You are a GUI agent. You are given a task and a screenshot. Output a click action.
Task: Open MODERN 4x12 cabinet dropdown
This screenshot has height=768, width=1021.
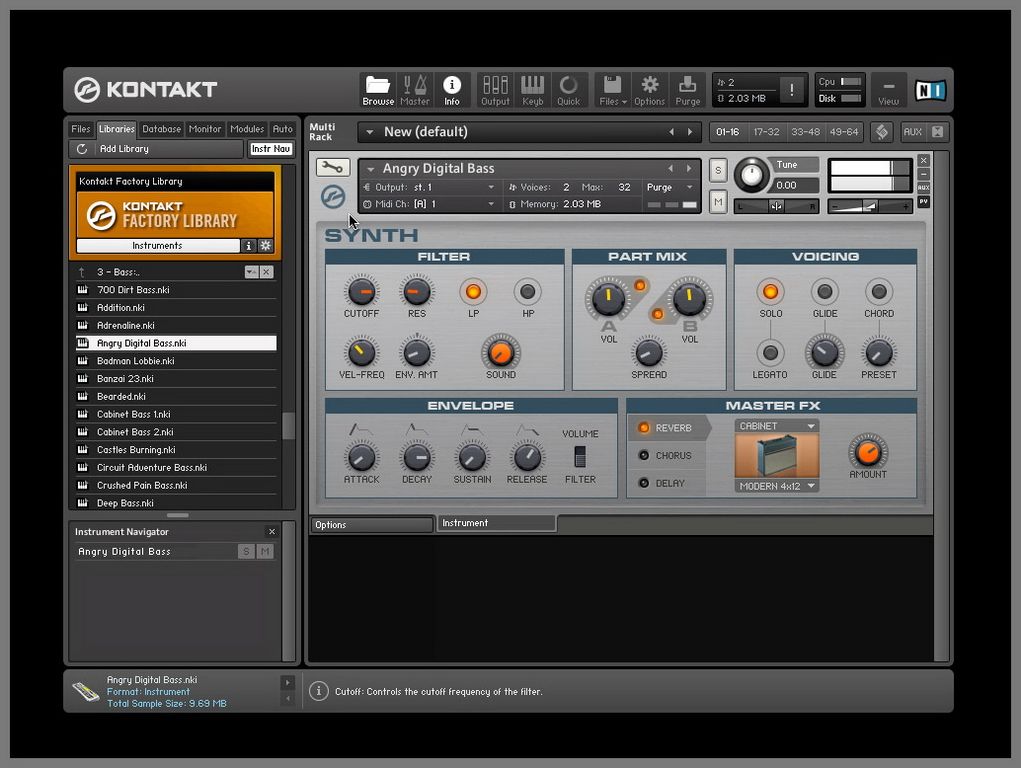[776, 486]
